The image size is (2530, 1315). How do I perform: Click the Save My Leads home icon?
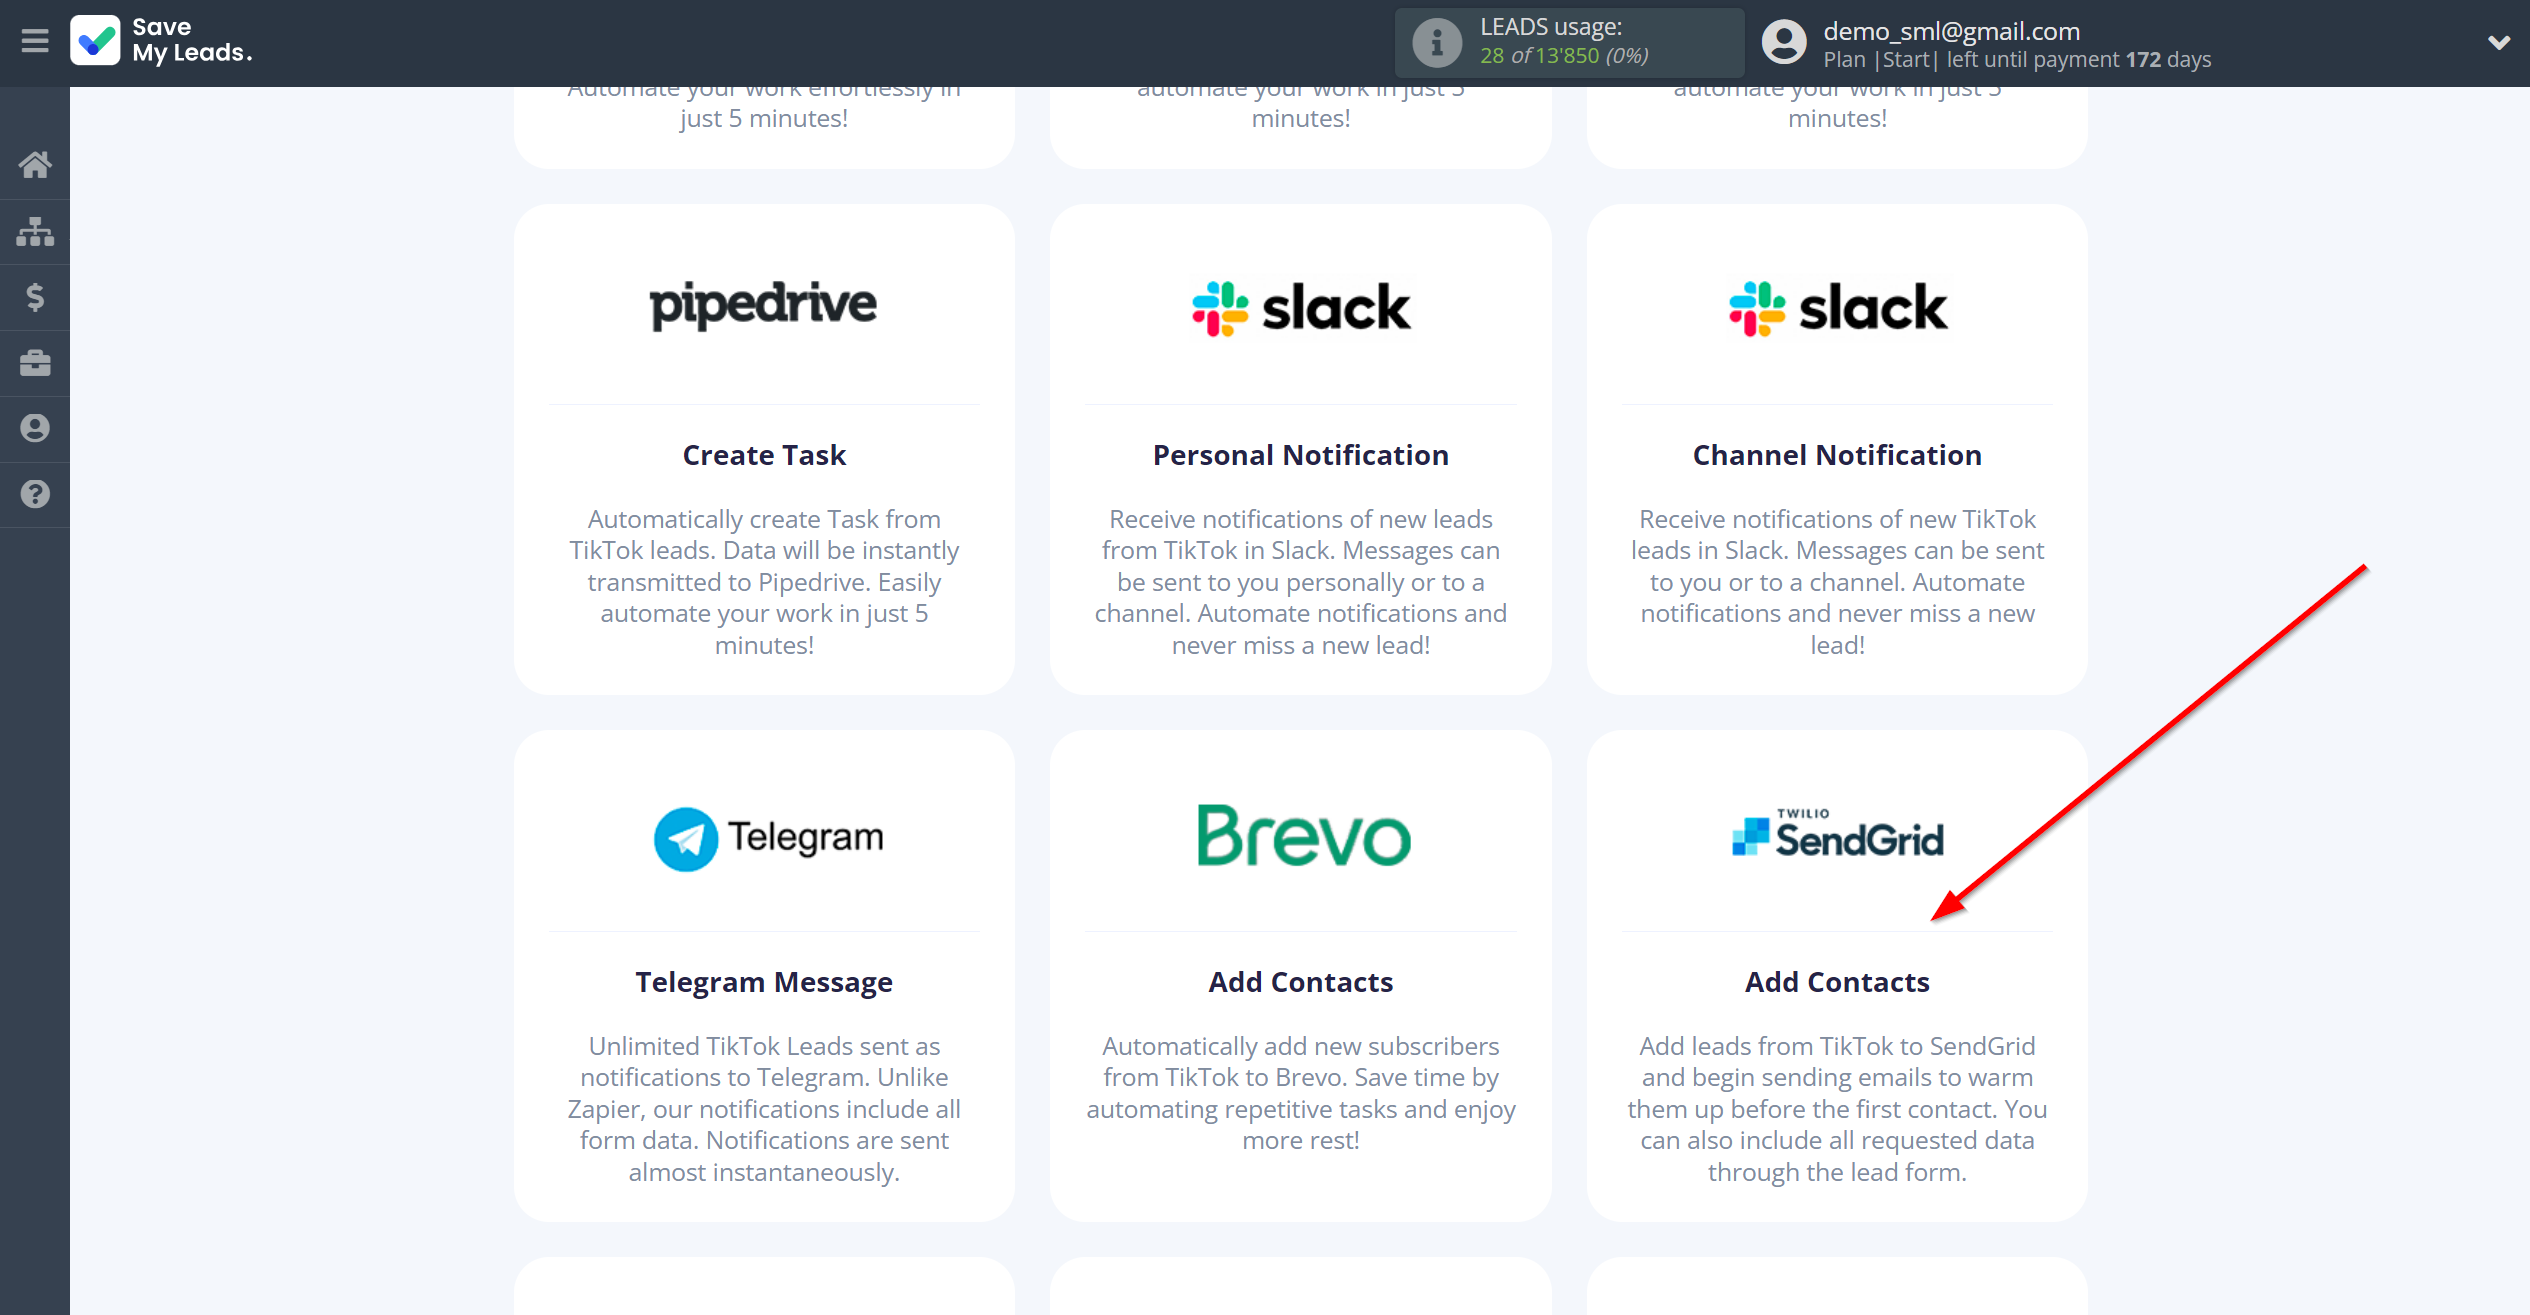[x=35, y=162]
